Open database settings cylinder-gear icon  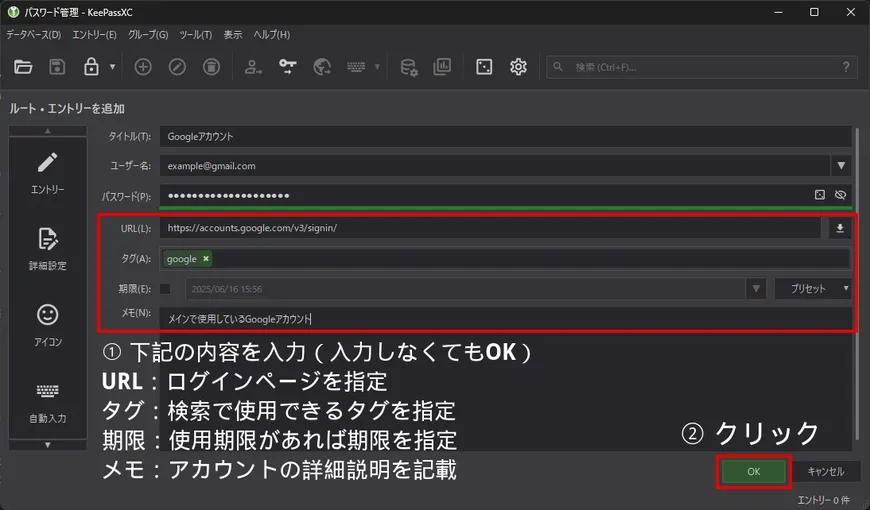tap(409, 67)
